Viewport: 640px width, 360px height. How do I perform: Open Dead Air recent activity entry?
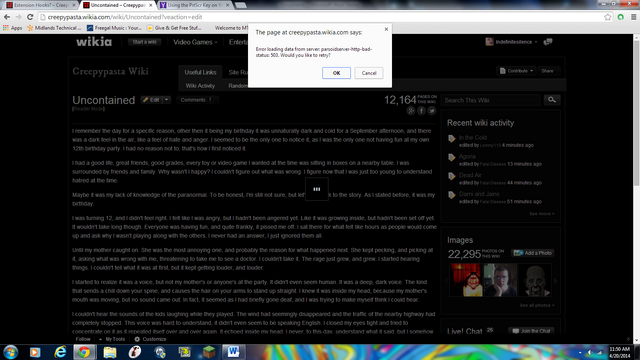[x=470, y=175]
